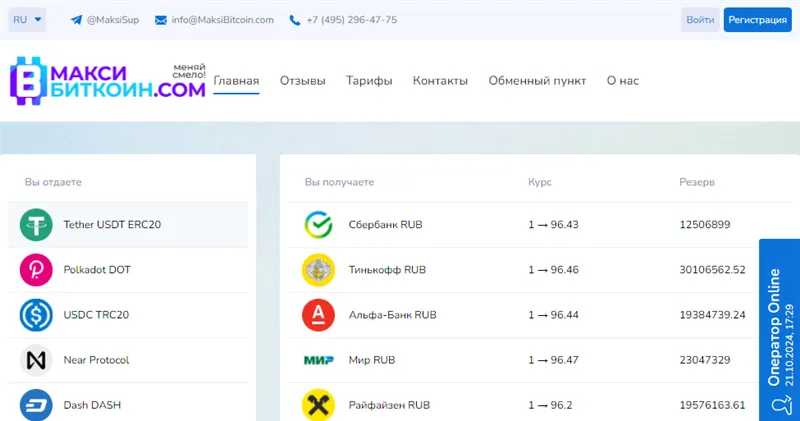Select Мир RUB to receive
This screenshot has height=421, width=800.
click(x=372, y=360)
